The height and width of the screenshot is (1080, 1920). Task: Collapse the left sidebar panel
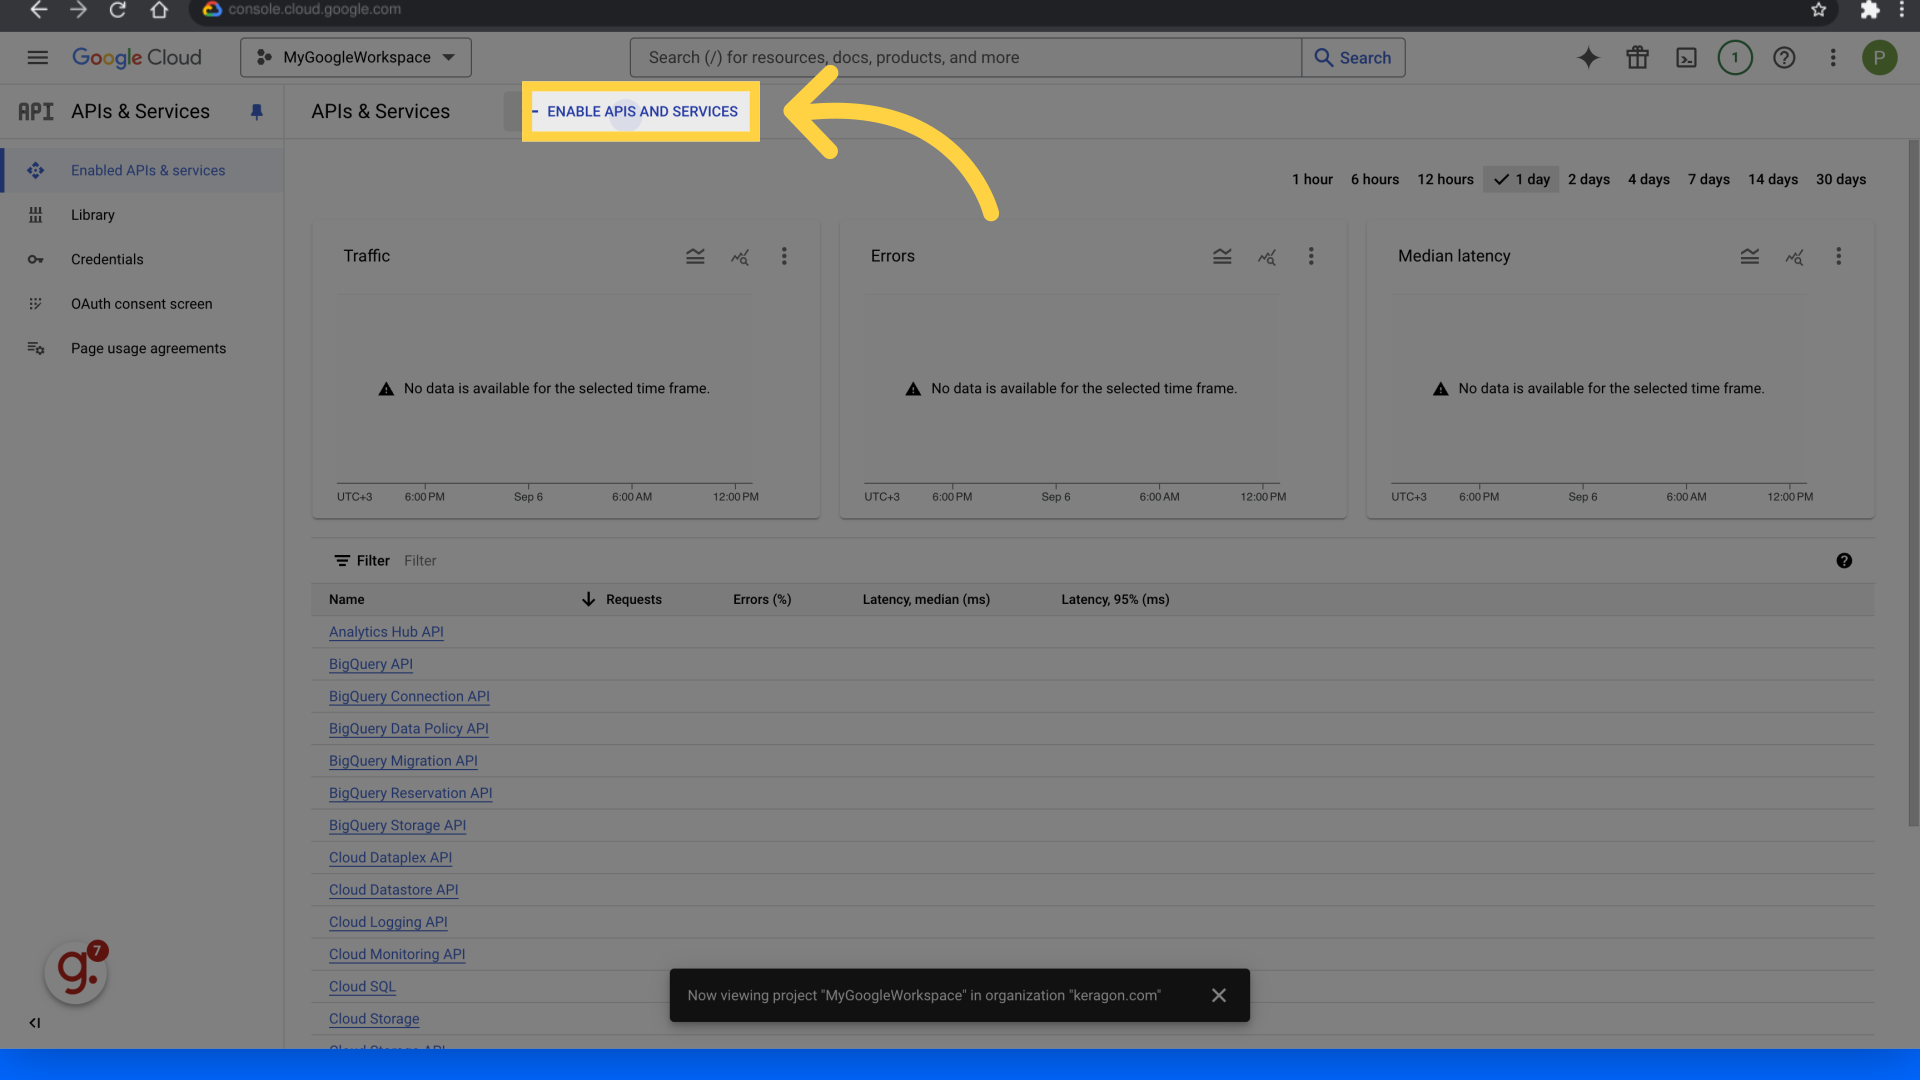pyautogui.click(x=35, y=1023)
